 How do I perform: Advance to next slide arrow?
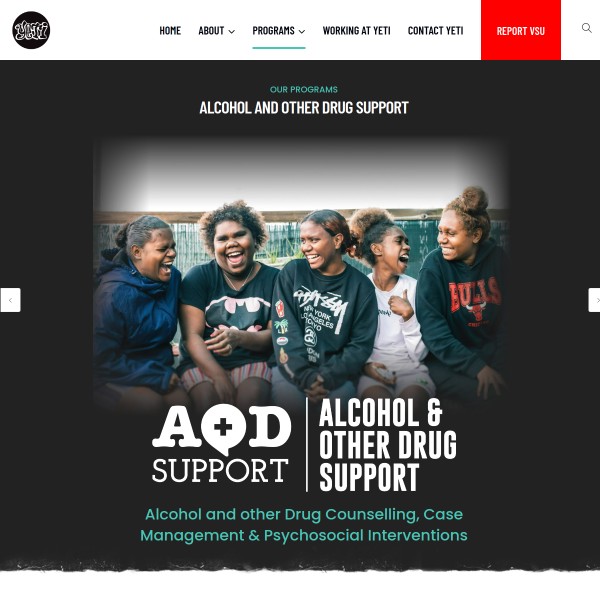594,300
